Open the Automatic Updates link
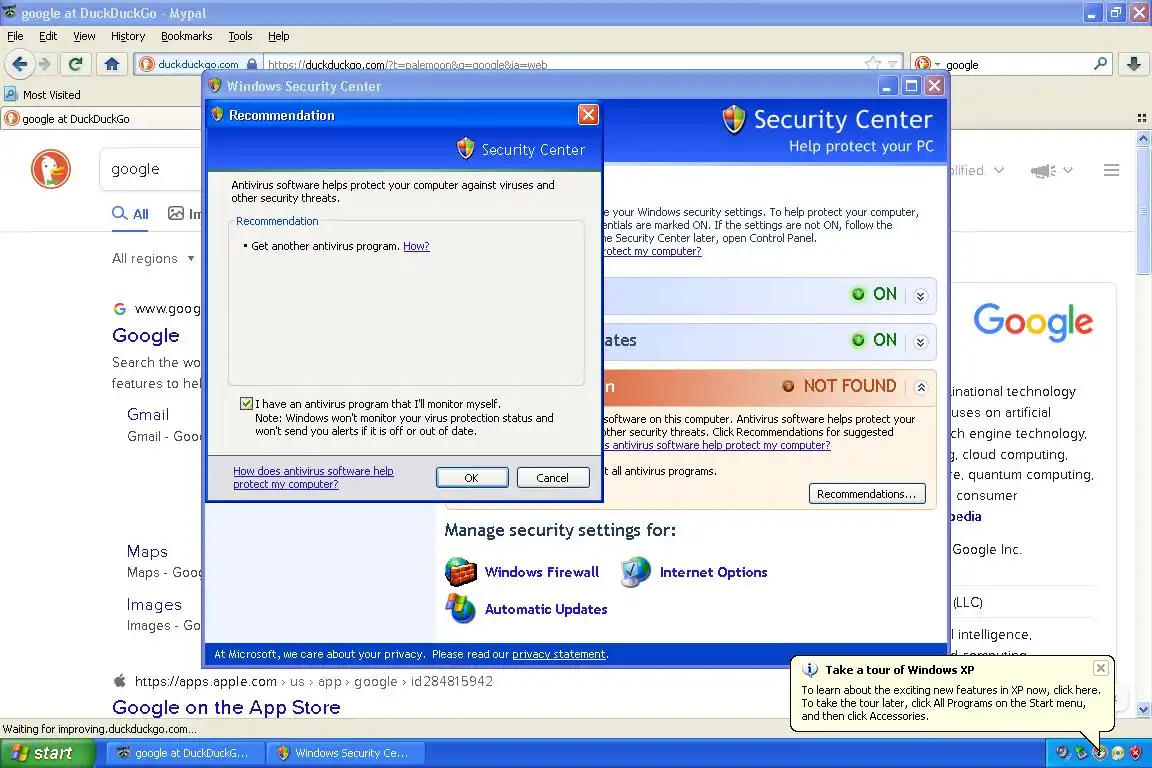This screenshot has width=1152, height=768. point(546,609)
